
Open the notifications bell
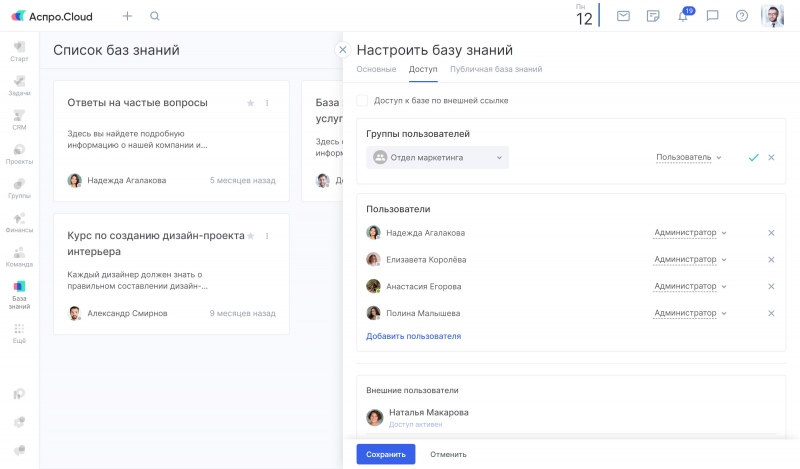[683, 16]
